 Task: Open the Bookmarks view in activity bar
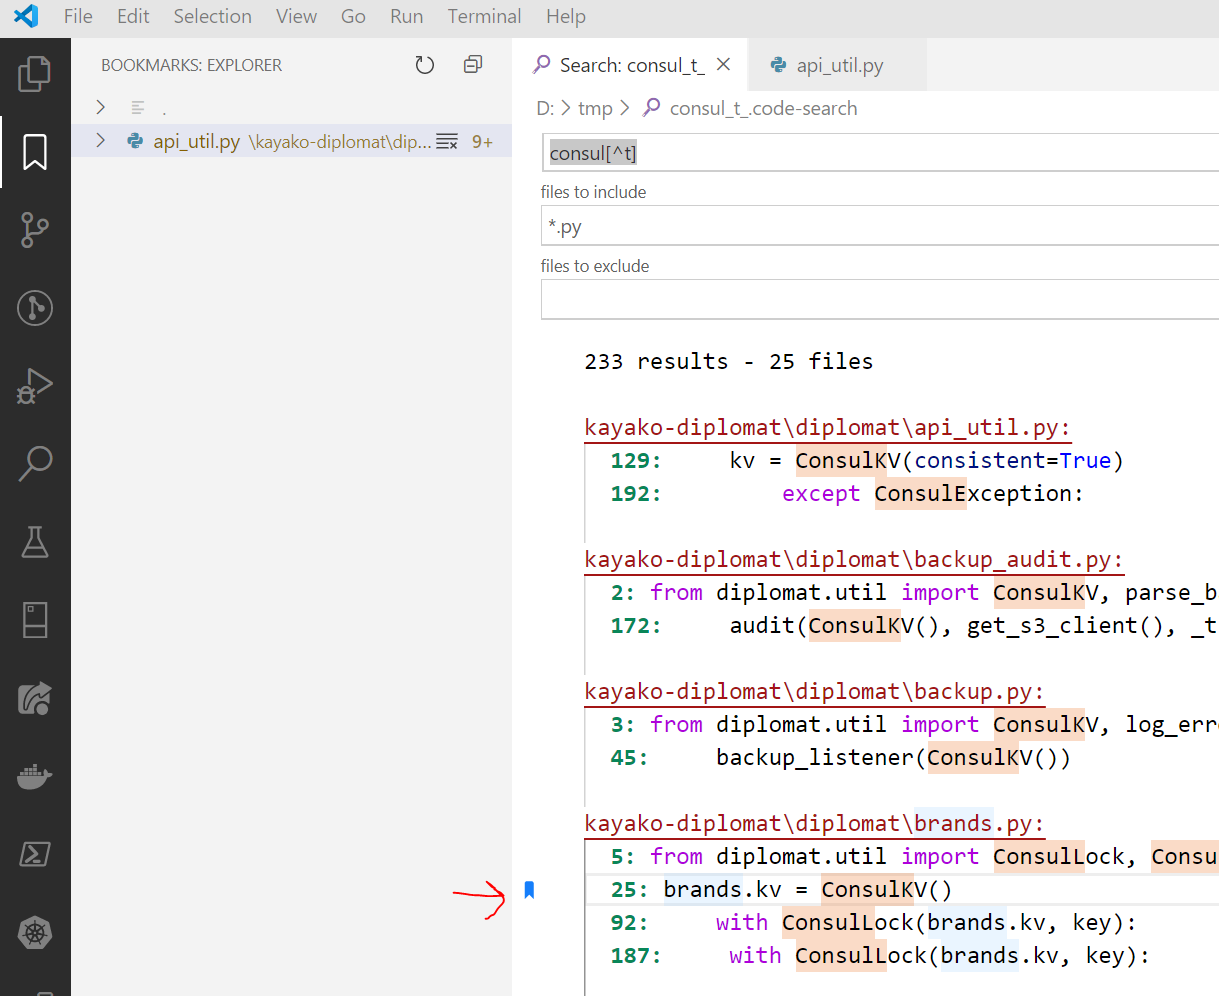pos(35,152)
